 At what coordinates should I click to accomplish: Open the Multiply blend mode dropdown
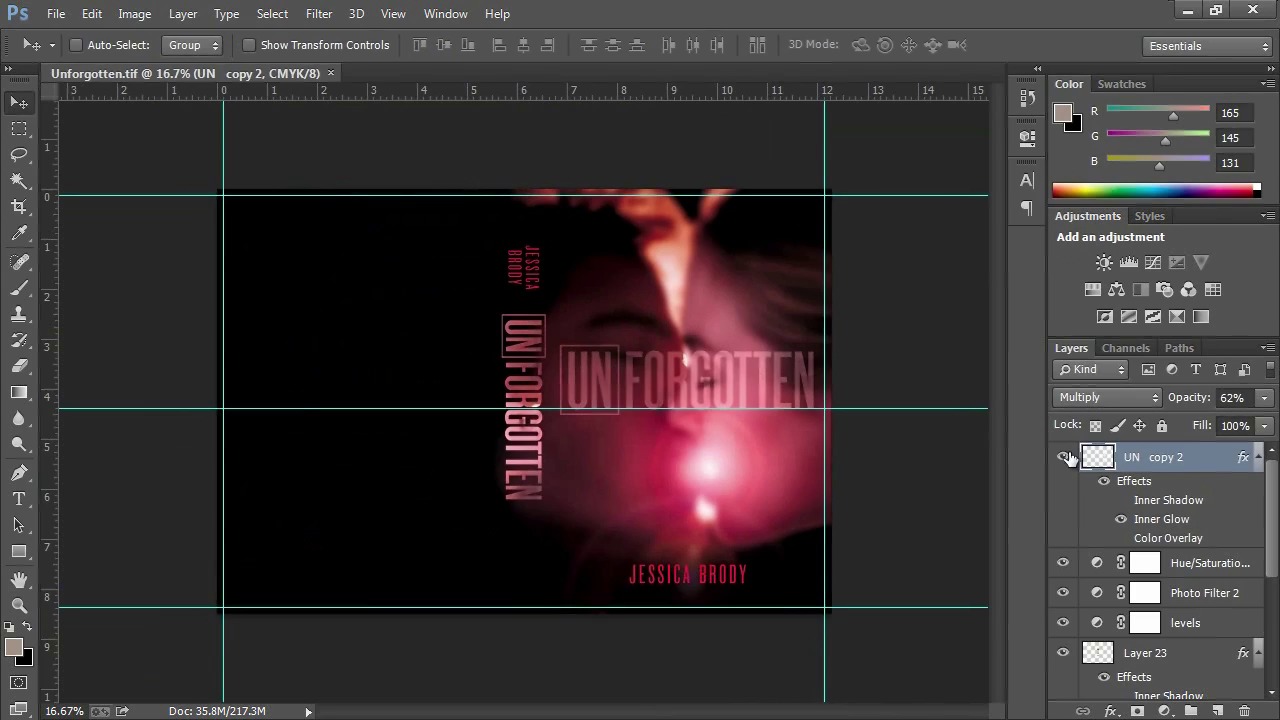1108,398
